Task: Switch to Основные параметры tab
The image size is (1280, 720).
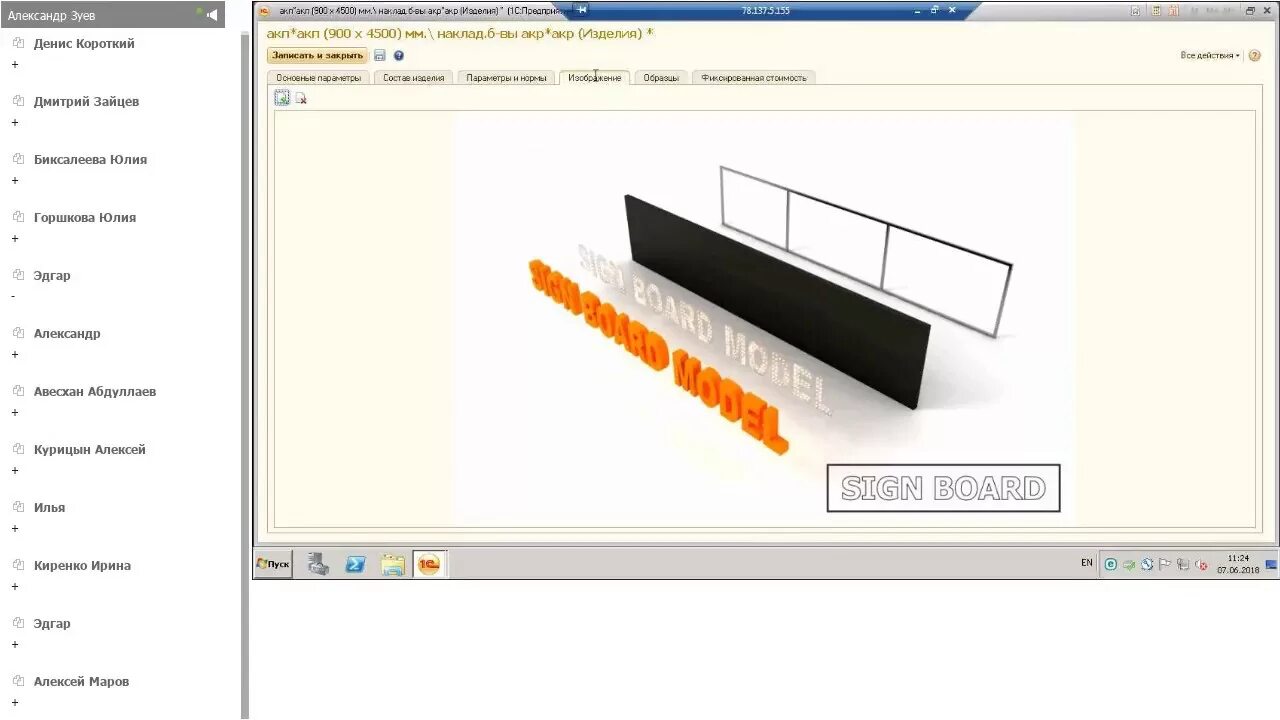Action: tap(319, 78)
